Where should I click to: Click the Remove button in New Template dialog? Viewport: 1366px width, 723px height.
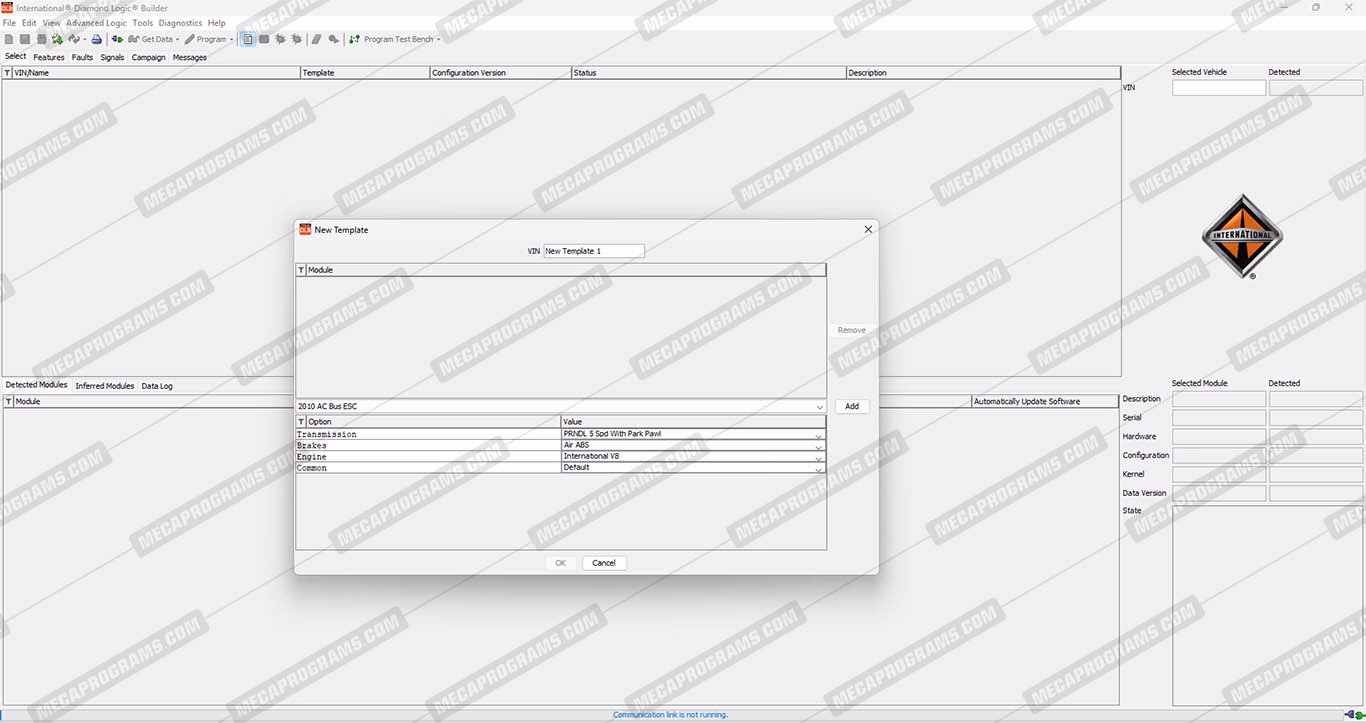852,330
